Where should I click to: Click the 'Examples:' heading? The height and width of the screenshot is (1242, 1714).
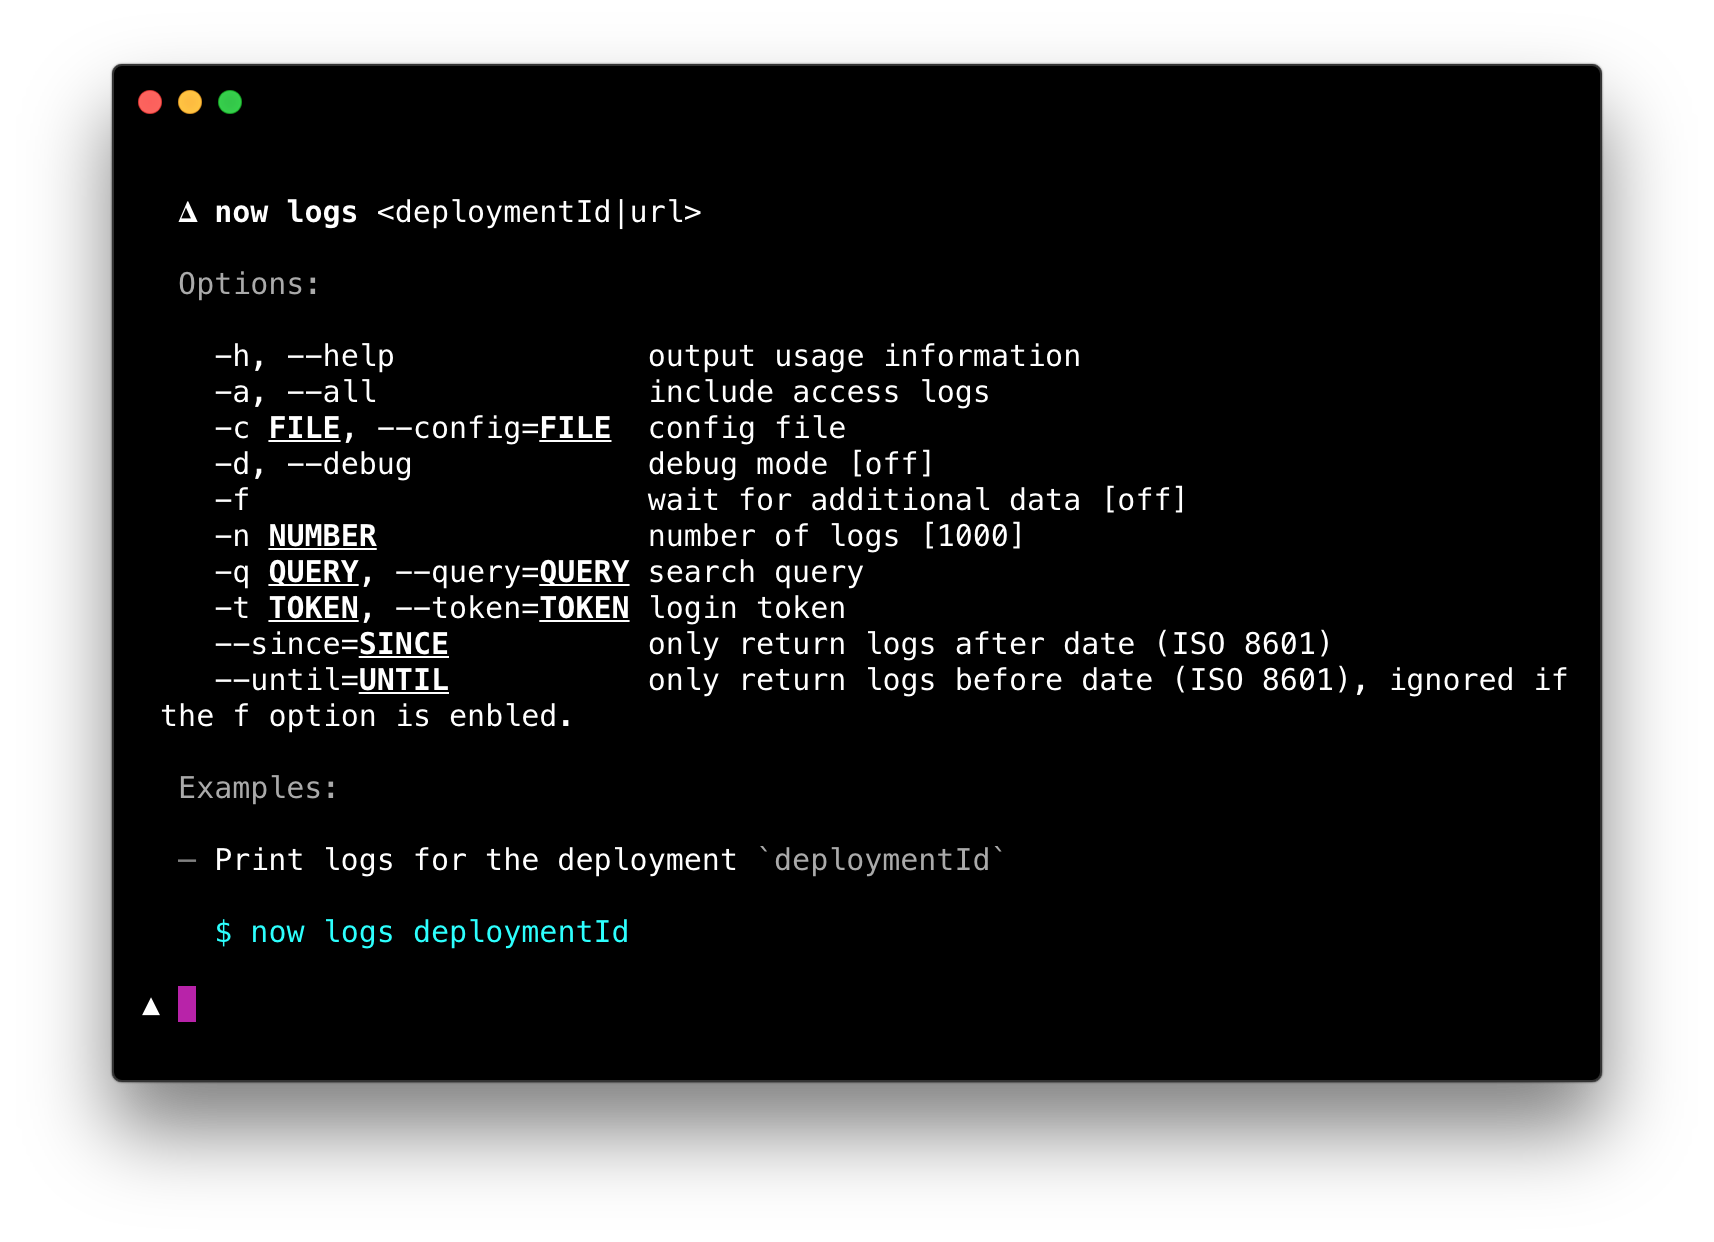click(258, 788)
